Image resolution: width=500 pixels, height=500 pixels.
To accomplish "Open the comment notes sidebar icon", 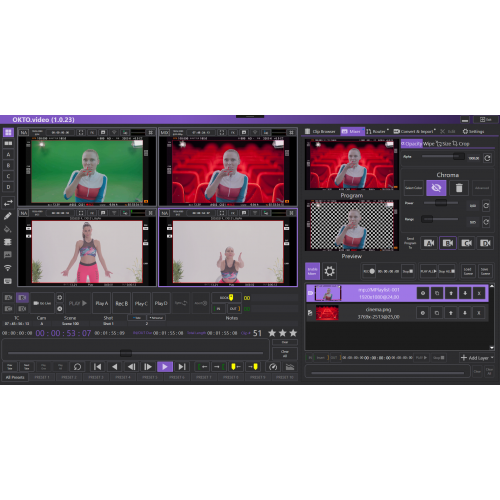I will (8, 255).
